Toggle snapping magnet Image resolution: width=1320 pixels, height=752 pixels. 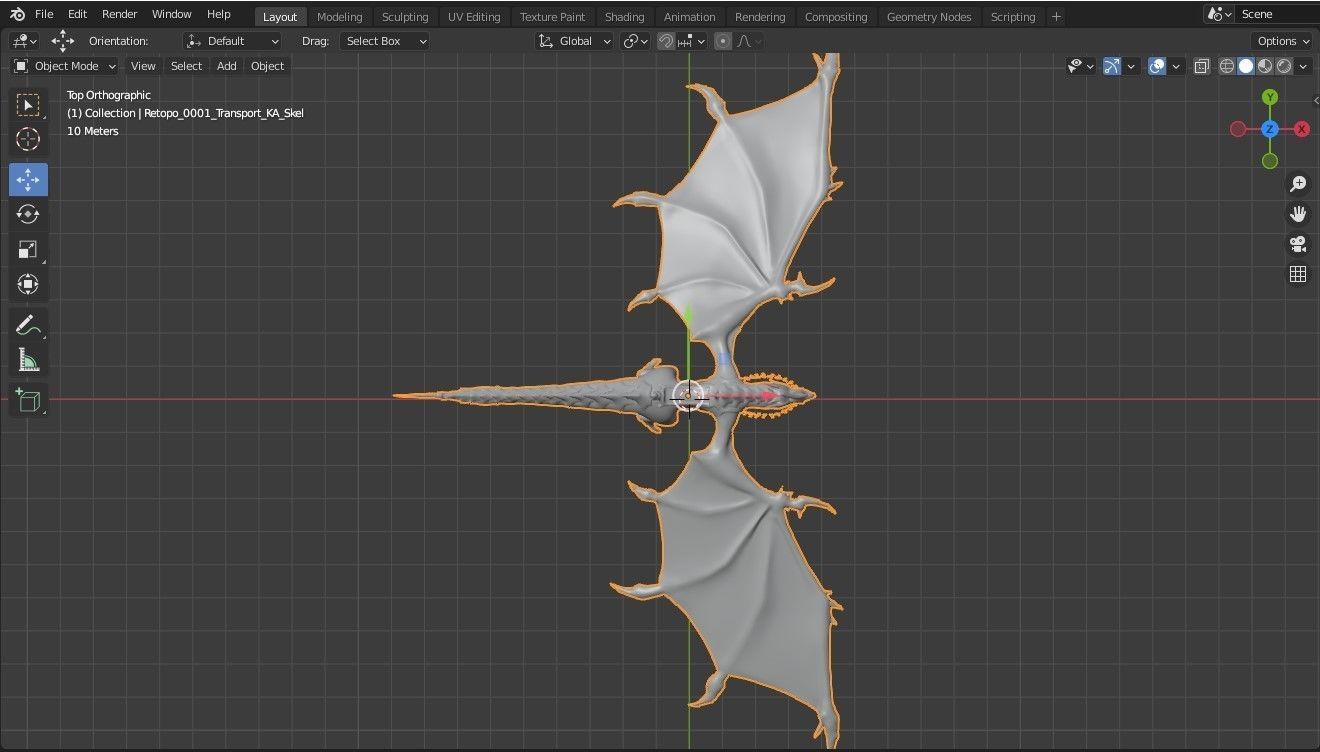[x=665, y=41]
